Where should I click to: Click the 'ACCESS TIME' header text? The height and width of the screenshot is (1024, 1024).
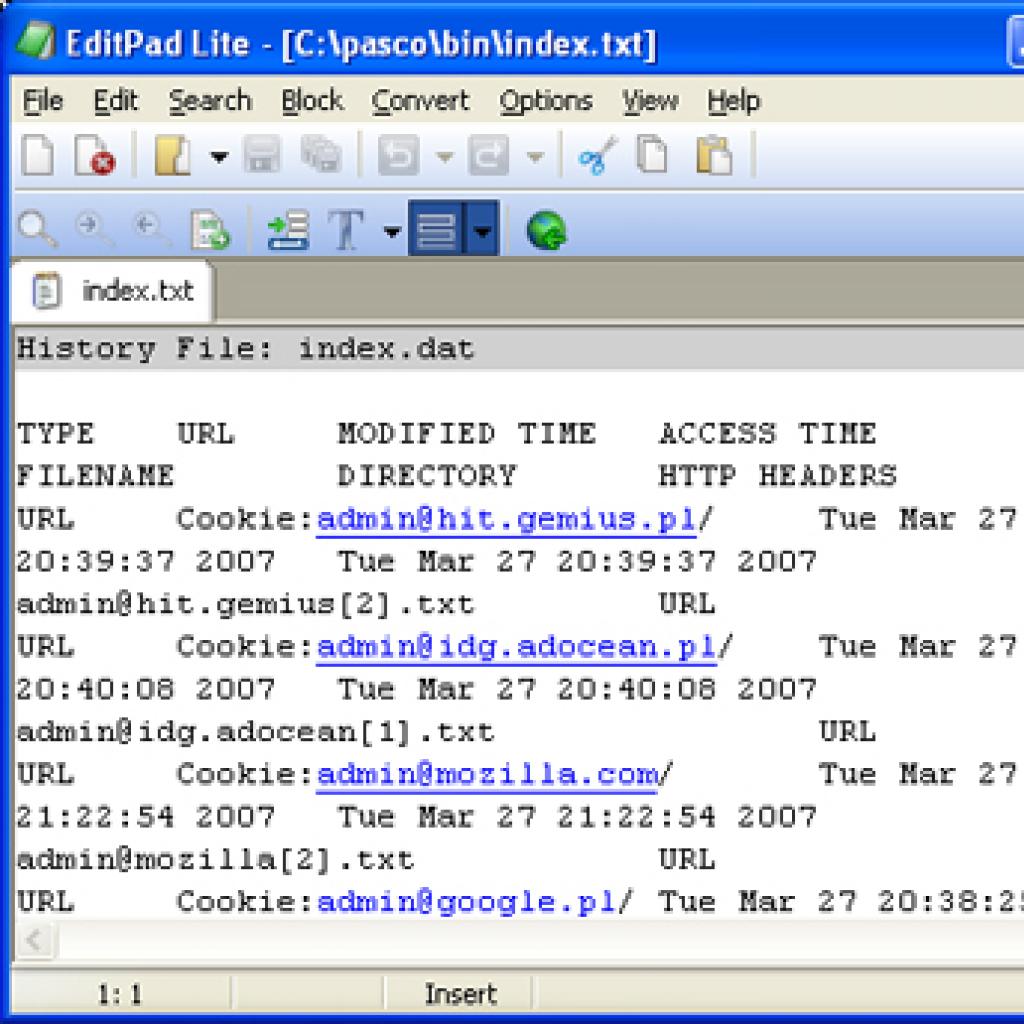coord(767,434)
